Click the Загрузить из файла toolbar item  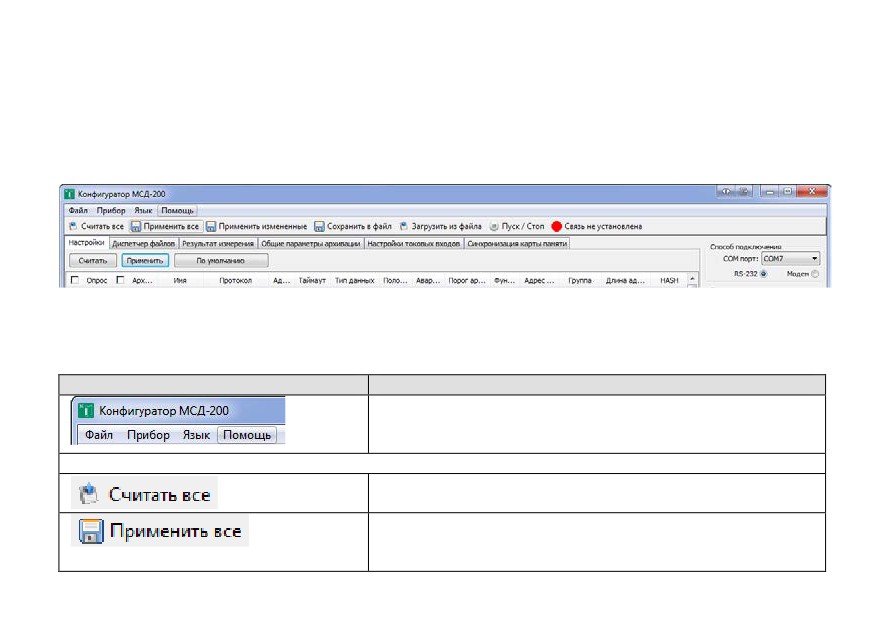point(440,226)
